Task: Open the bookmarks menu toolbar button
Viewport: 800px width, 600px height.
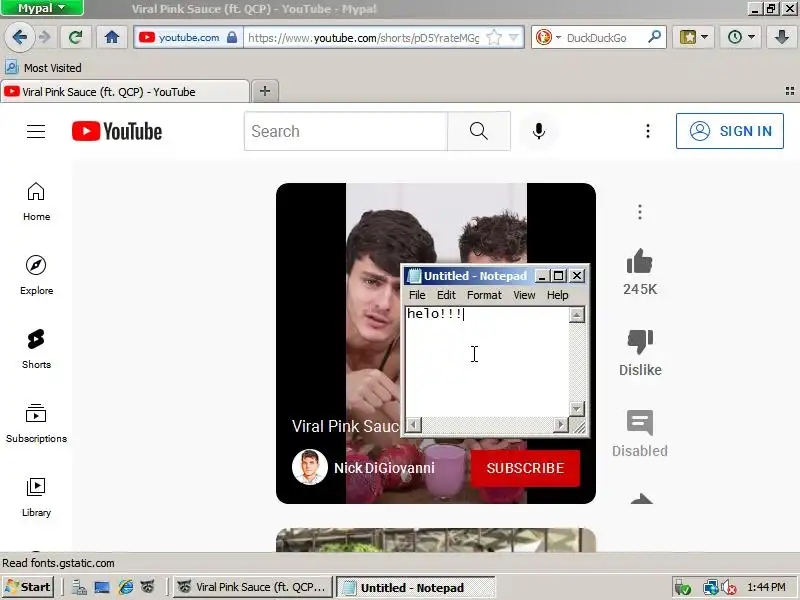Action: (x=693, y=37)
